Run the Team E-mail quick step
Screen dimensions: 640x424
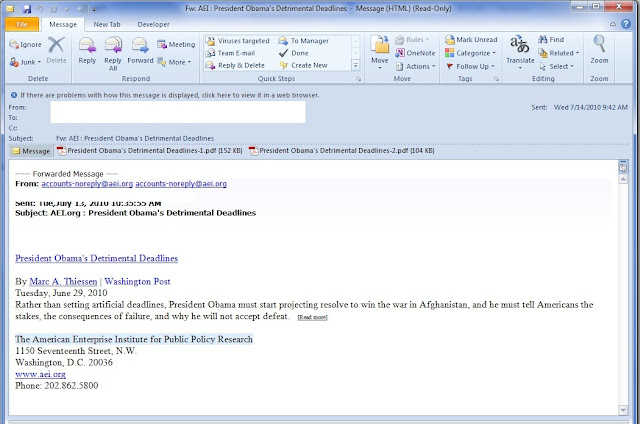[231, 53]
